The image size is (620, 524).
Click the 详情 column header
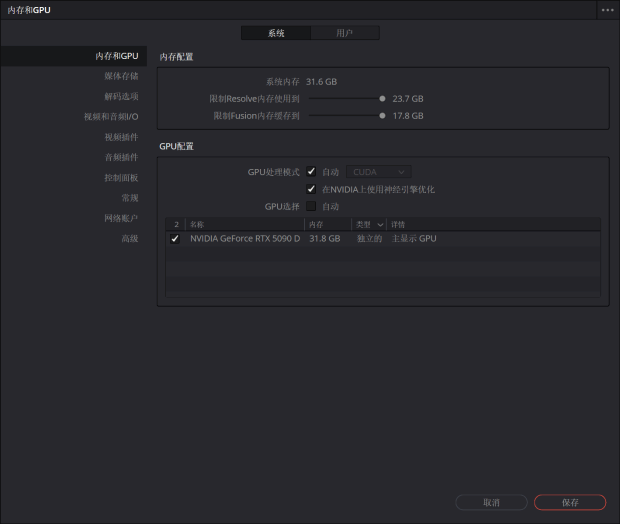coord(493,225)
